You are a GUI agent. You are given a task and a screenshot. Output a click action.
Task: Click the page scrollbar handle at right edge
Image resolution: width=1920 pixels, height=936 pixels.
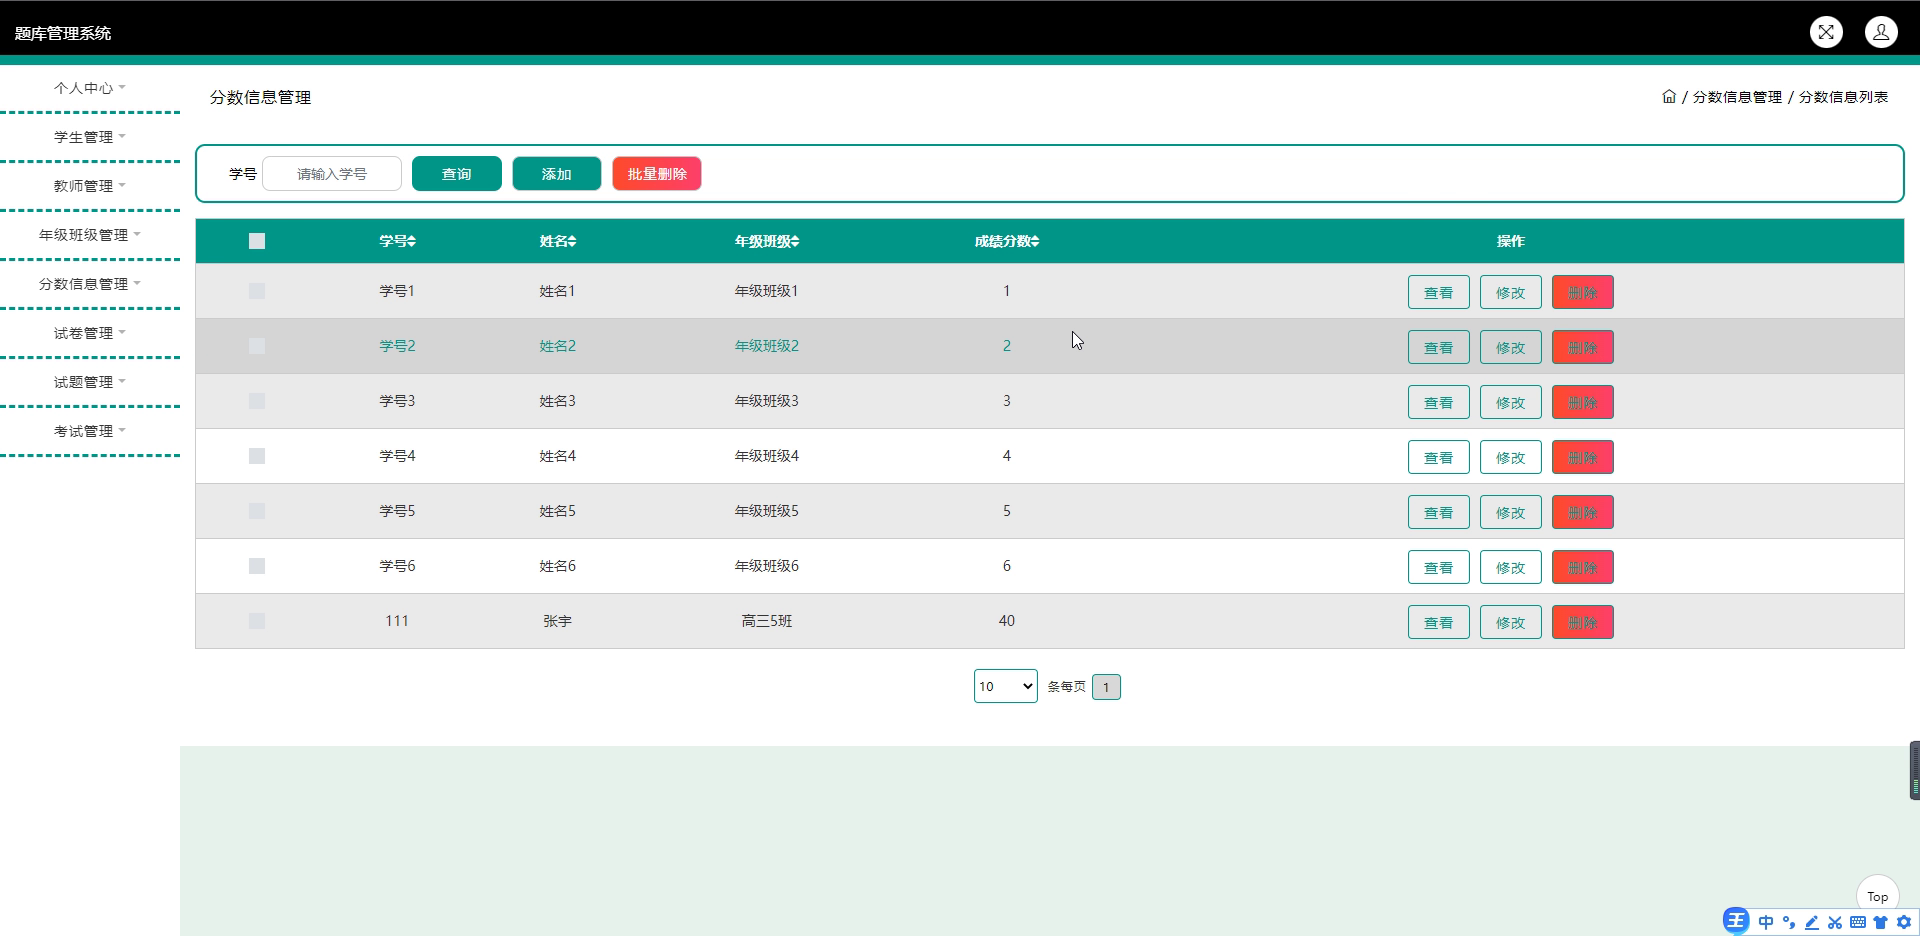pos(1915,770)
